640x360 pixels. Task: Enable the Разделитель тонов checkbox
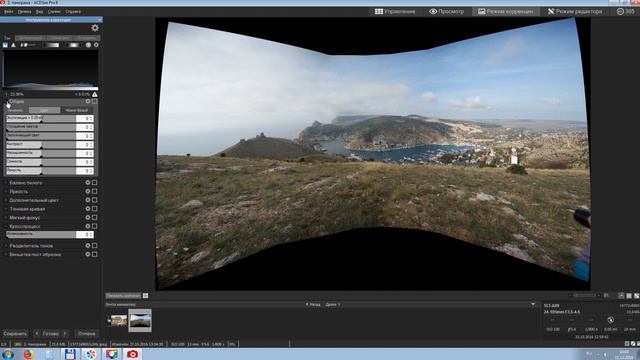95,246
